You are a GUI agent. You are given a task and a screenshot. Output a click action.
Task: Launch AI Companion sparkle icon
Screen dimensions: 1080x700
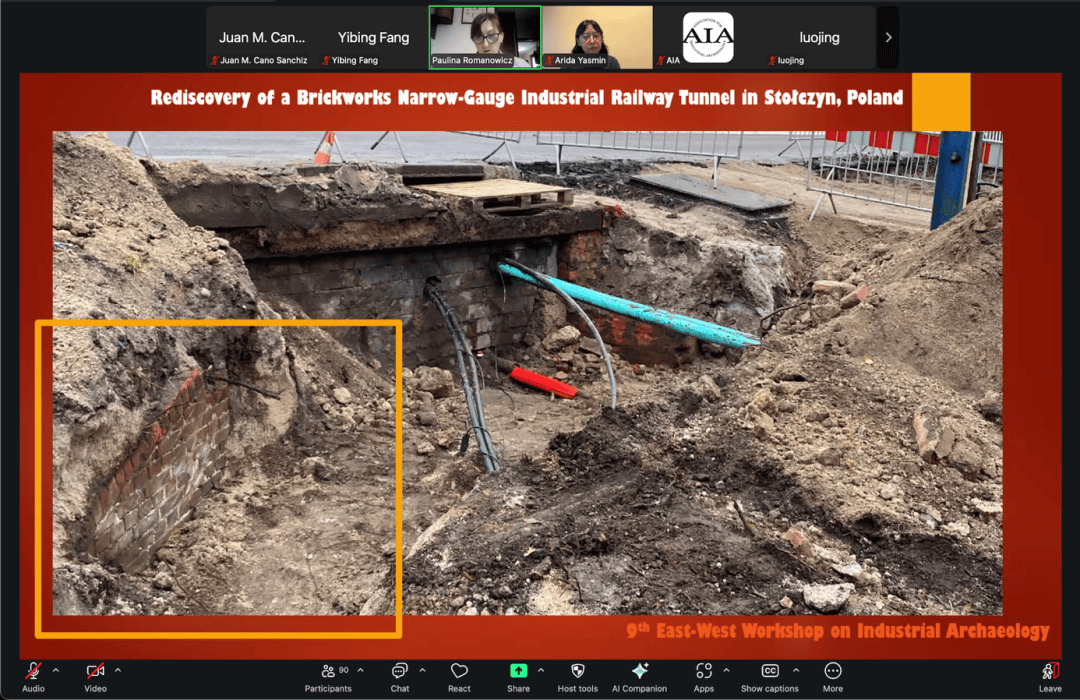tap(639, 671)
